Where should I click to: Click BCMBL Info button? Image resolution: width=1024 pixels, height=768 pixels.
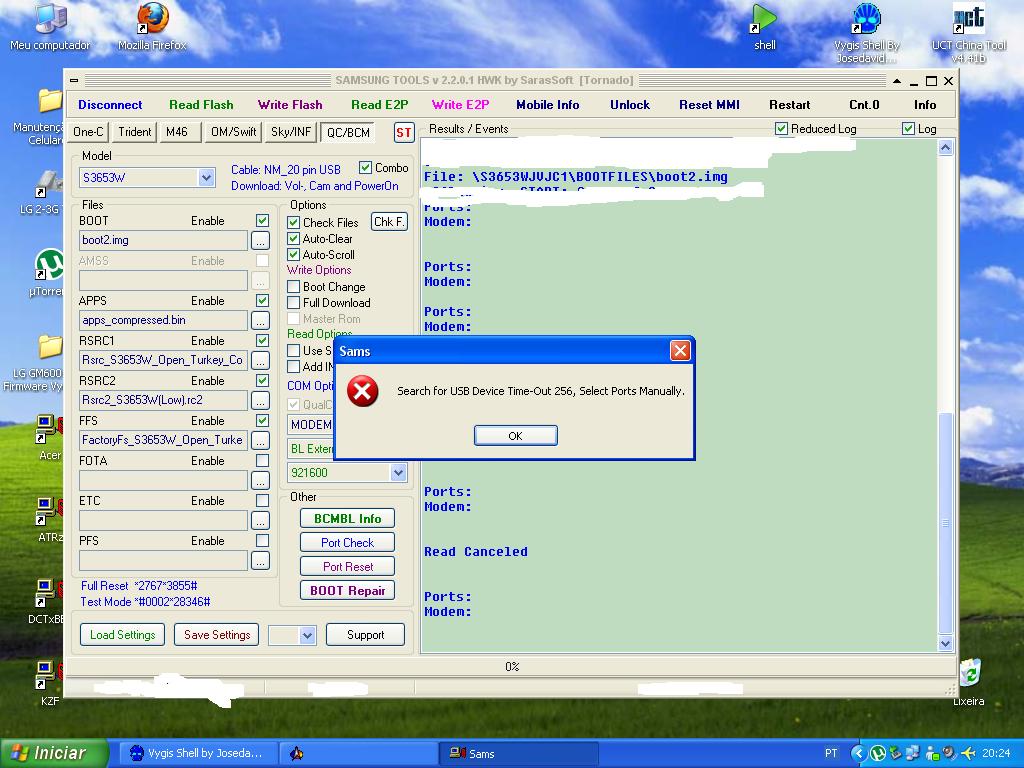point(347,519)
